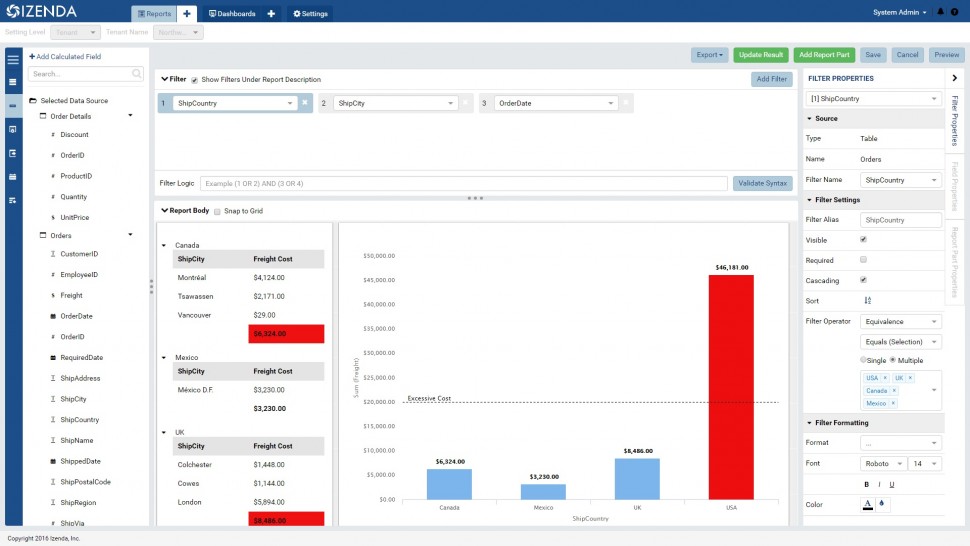Open the hamburger menu in left sidebar
Image resolution: width=970 pixels, height=546 pixels.
pyautogui.click(x=13, y=59)
